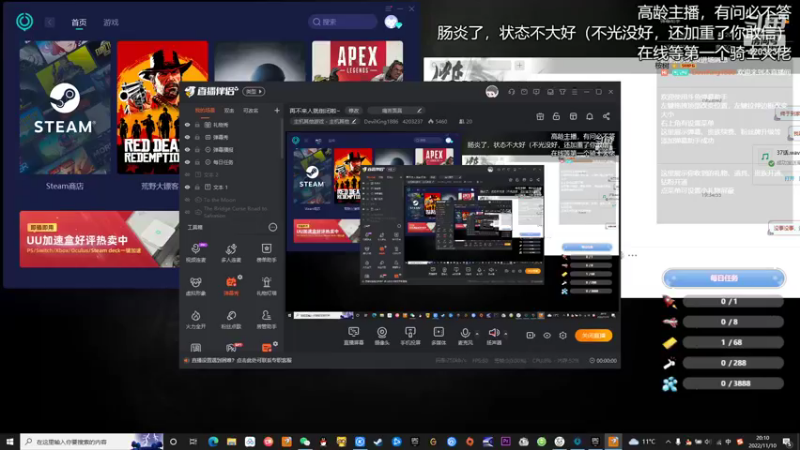Open WeChat from the taskbar
The height and width of the screenshot is (450, 800).
[x=305, y=441]
